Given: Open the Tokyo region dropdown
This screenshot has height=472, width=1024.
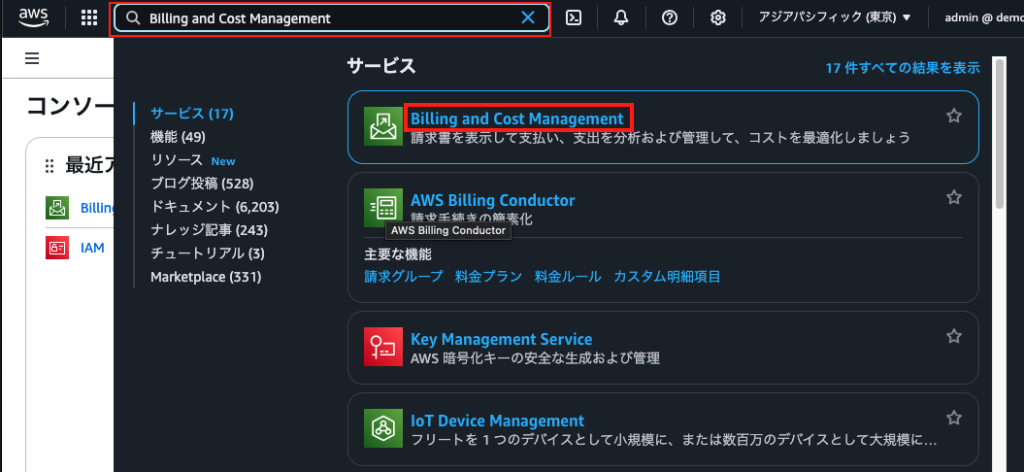Looking at the screenshot, I should [834, 18].
